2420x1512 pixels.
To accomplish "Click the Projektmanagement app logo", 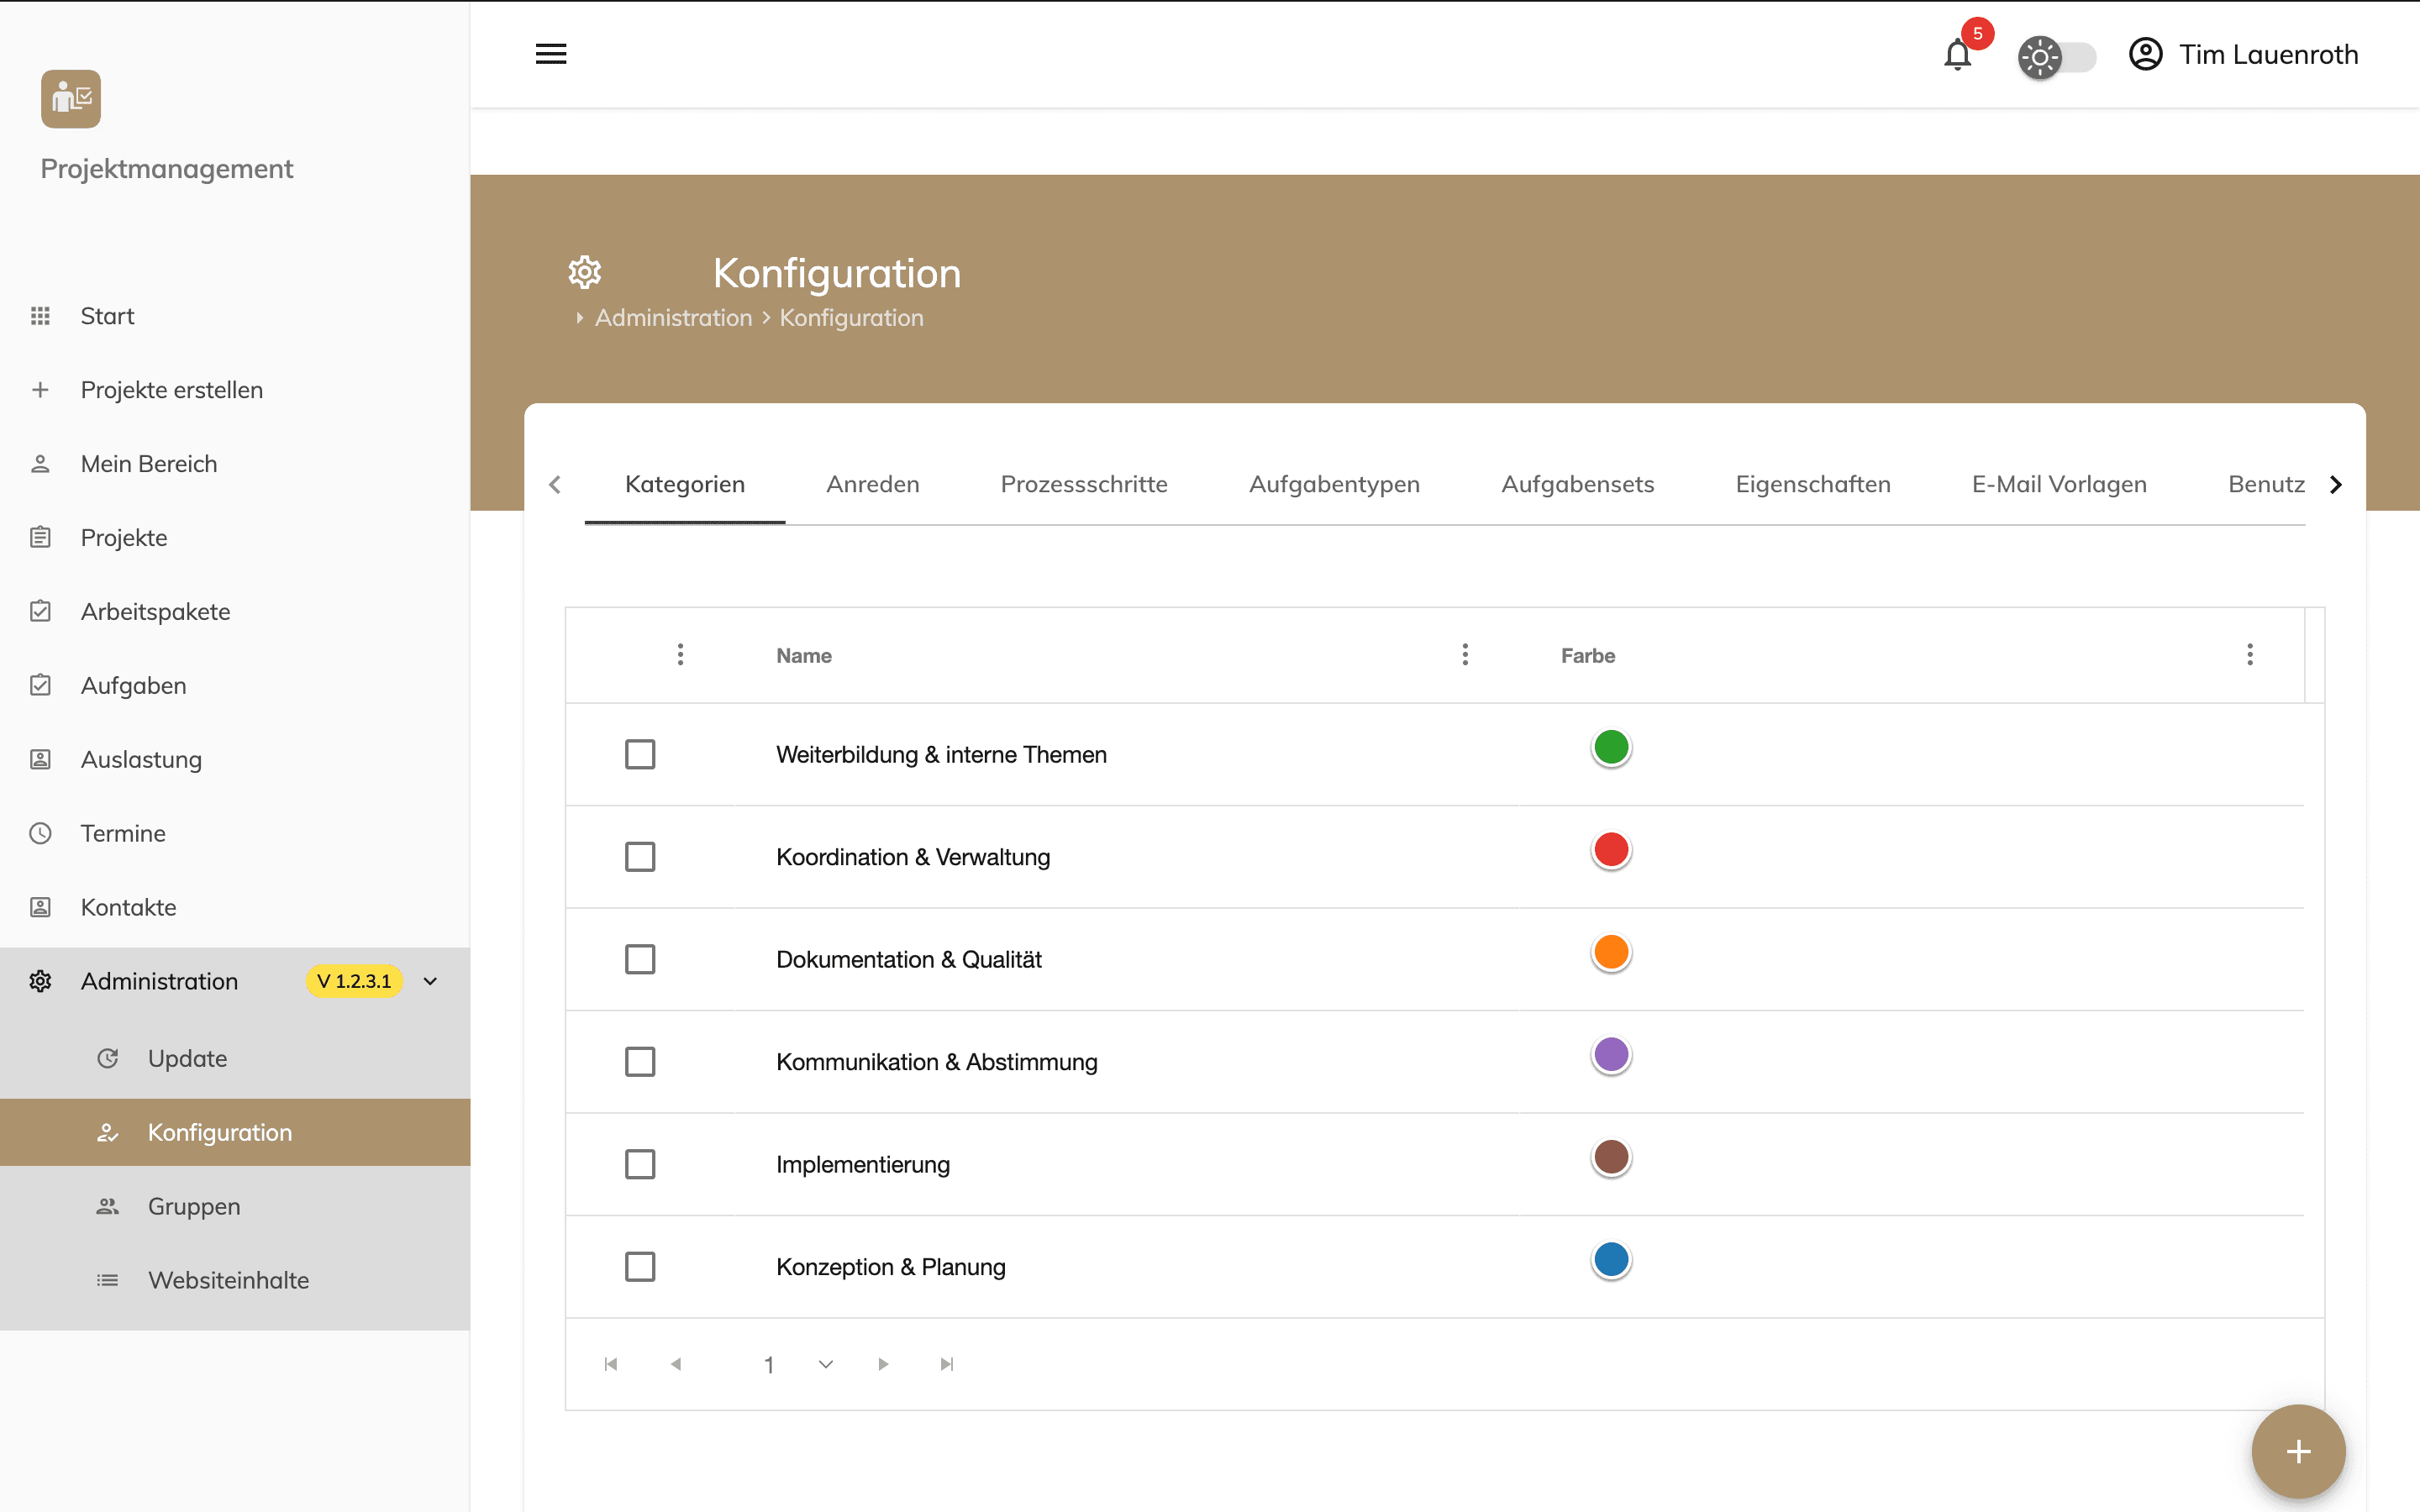I will 71,99.
